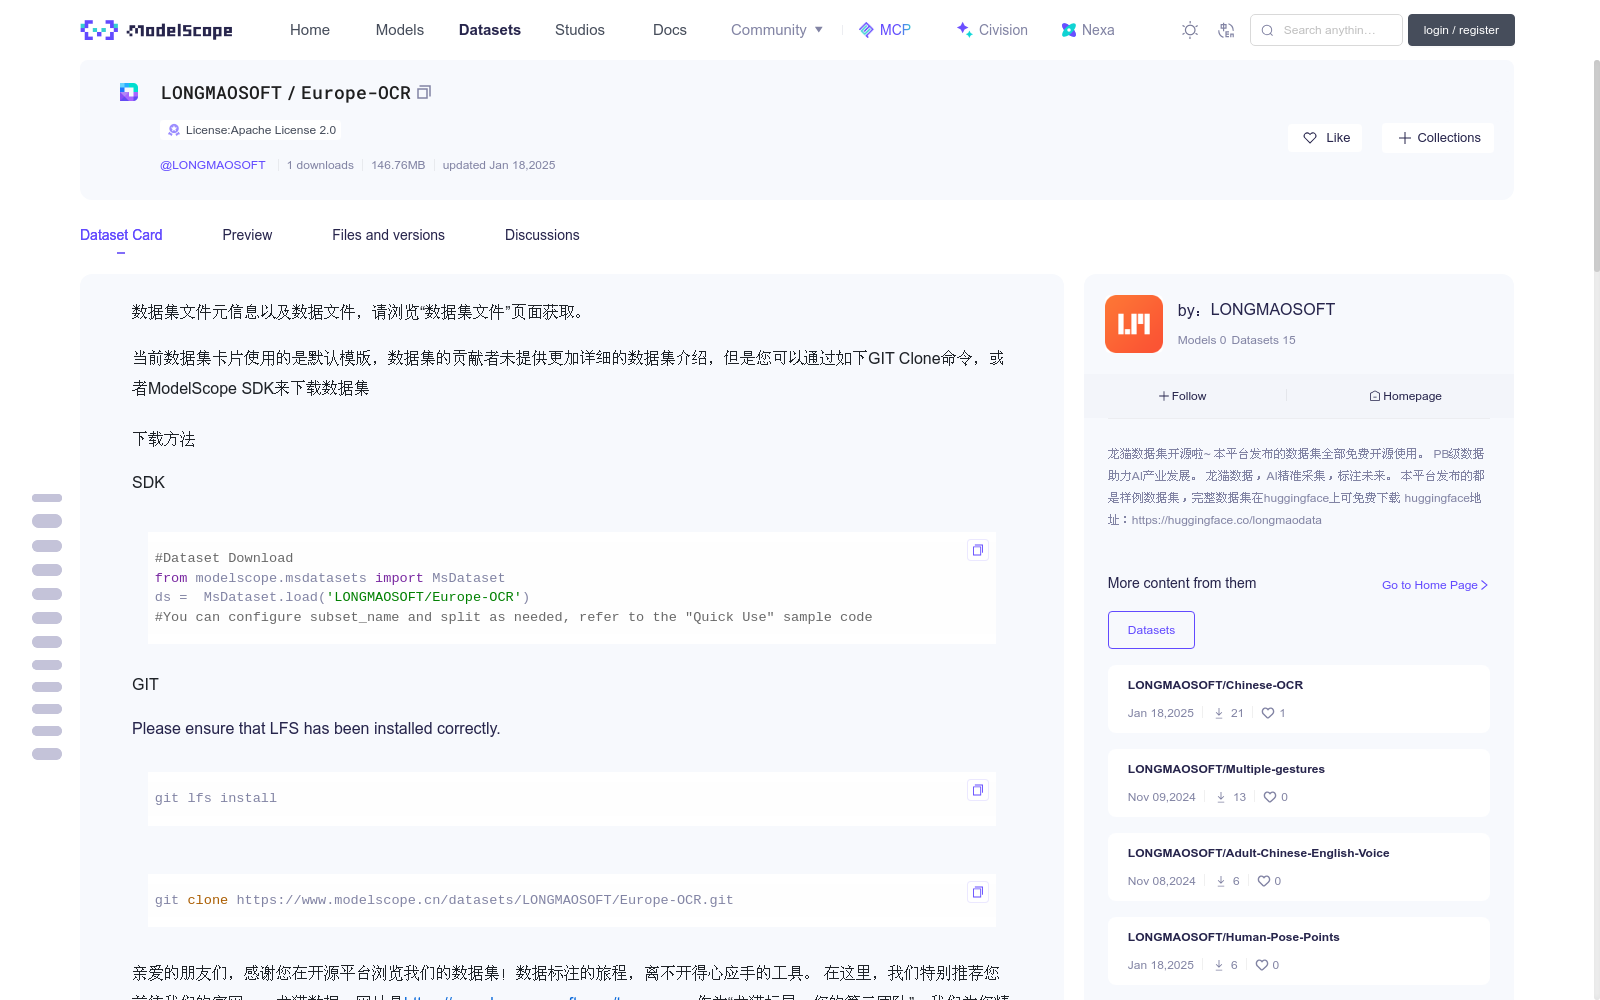
Task: Click the Apache License badge icon
Action: [x=174, y=130]
